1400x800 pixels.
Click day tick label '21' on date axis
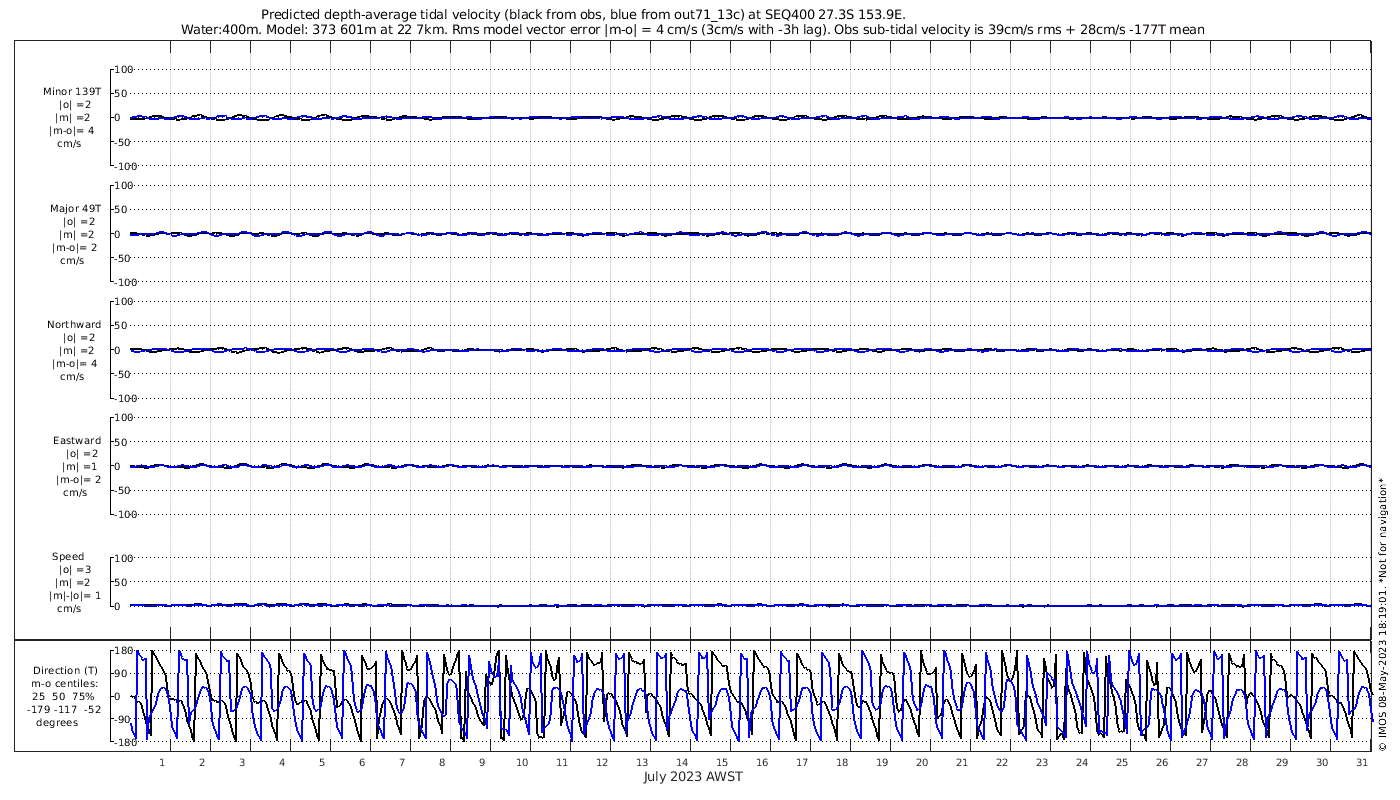point(962,762)
